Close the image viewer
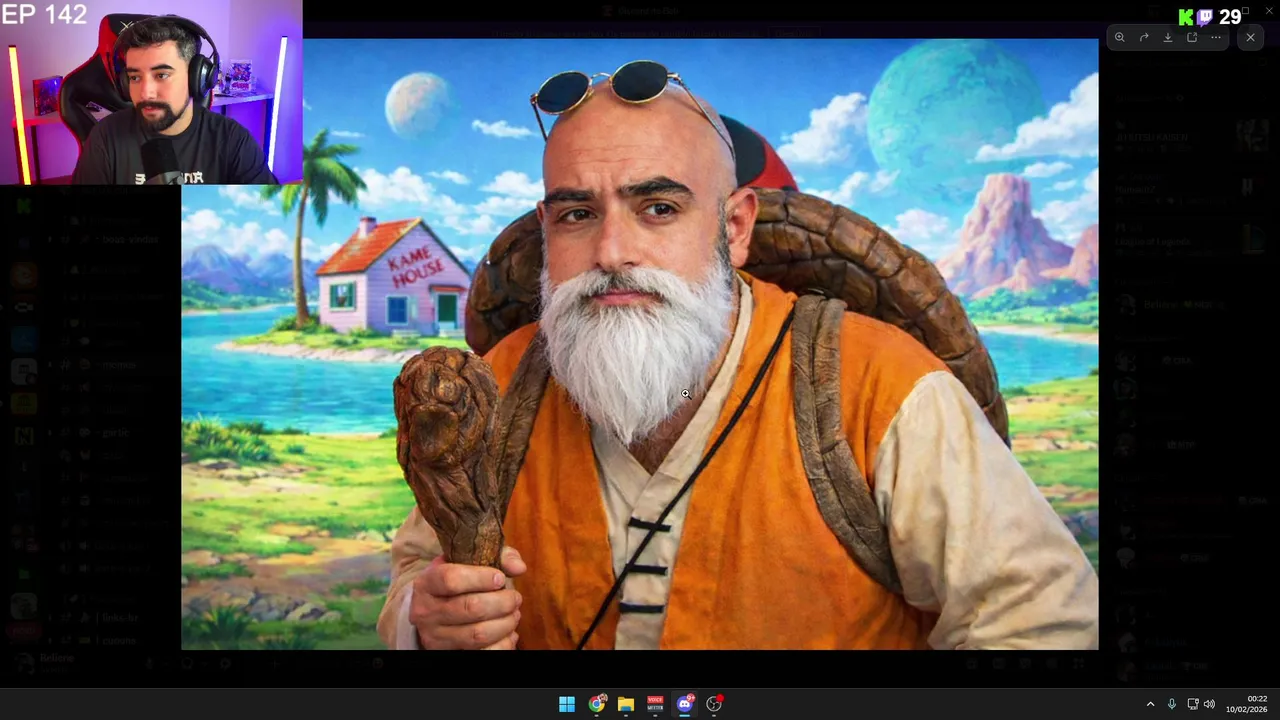1280x720 pixels. click(1250, 37)
